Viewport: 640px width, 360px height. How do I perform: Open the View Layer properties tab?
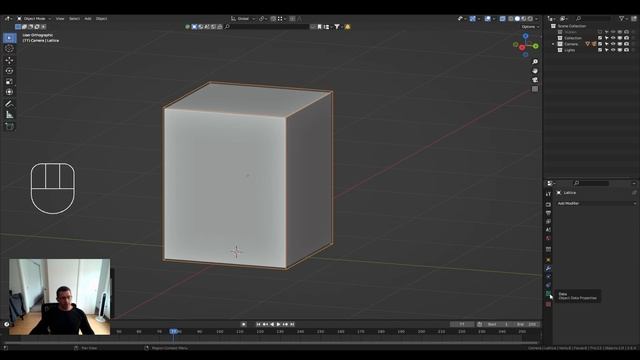point(548,221)
